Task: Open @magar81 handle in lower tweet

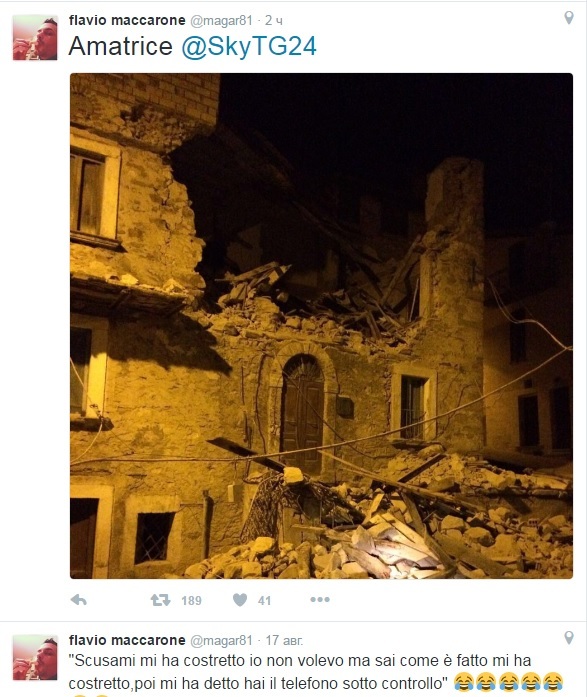Action: [221, 641]
